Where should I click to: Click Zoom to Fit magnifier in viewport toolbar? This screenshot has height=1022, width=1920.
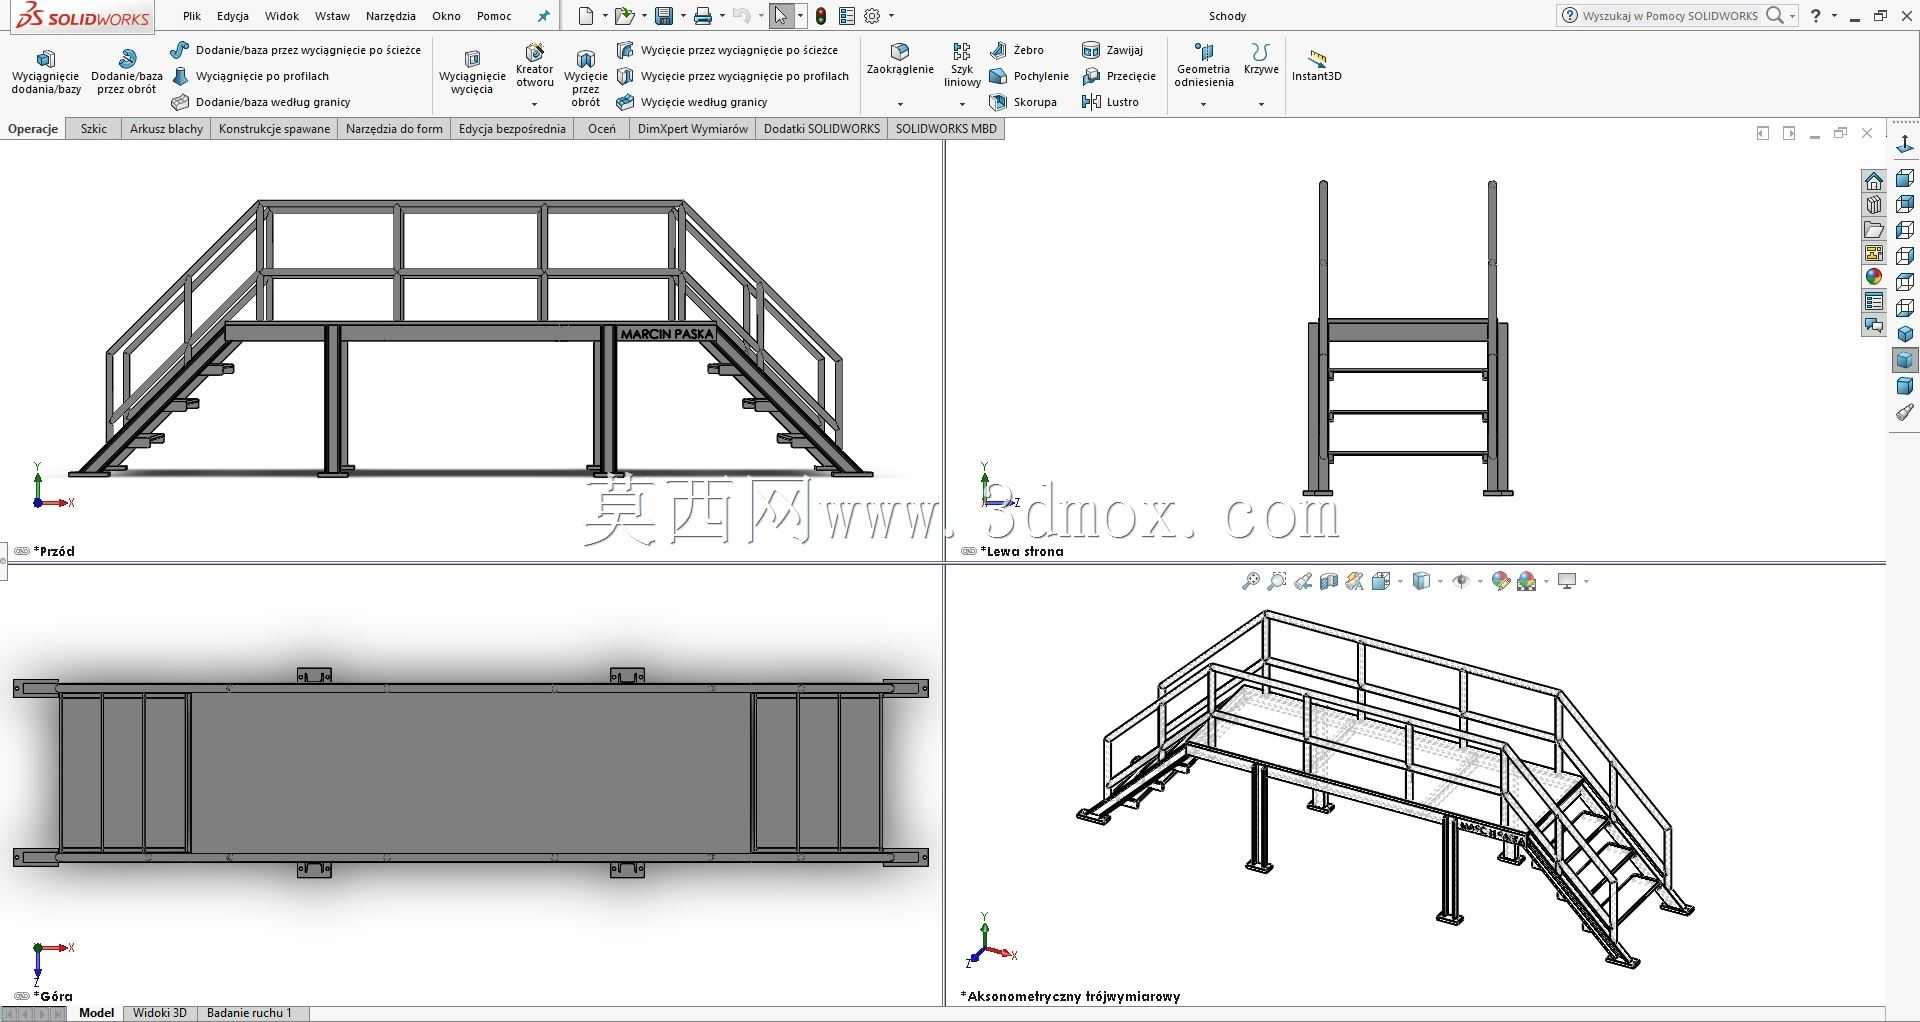[1251, 581]
